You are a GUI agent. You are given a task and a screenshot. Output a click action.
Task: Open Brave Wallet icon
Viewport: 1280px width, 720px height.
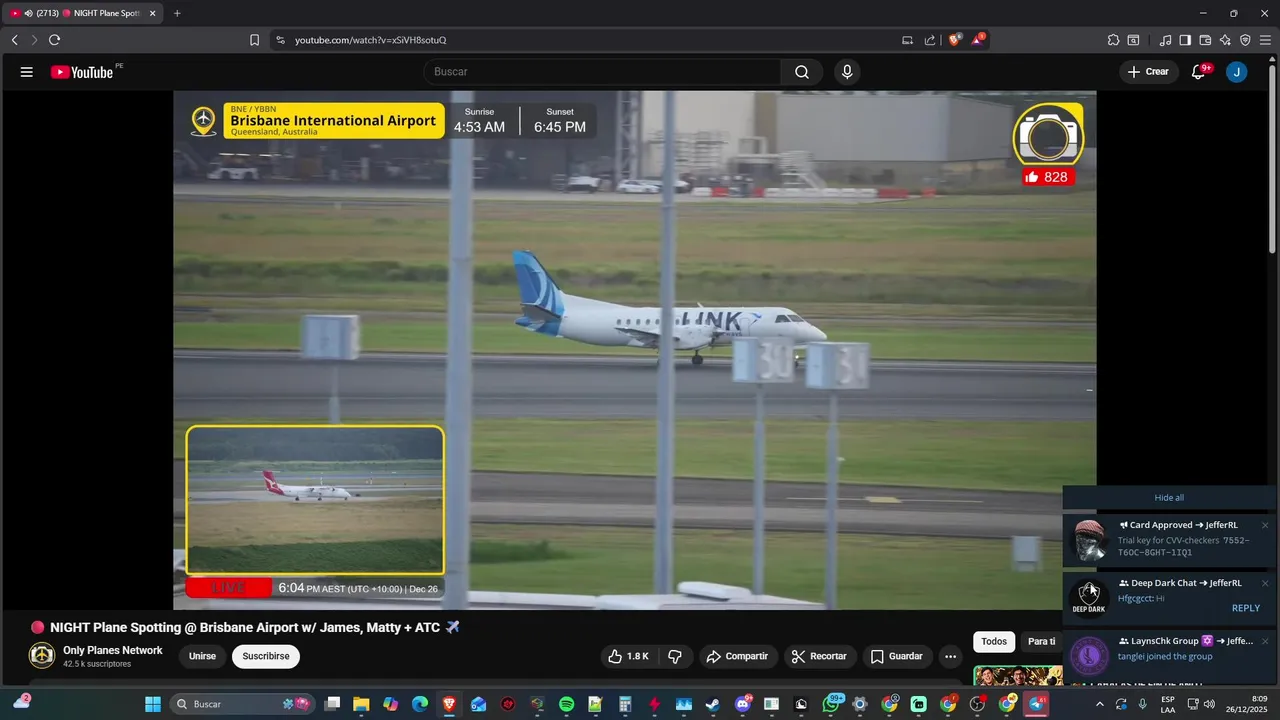[1205, 40]
